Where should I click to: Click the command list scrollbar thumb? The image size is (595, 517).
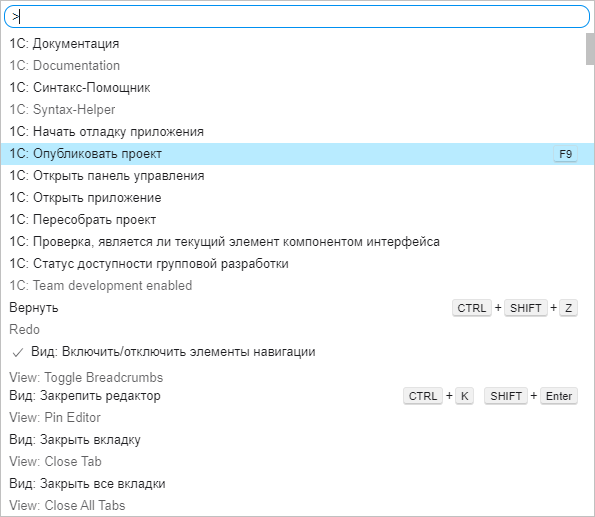590,49
